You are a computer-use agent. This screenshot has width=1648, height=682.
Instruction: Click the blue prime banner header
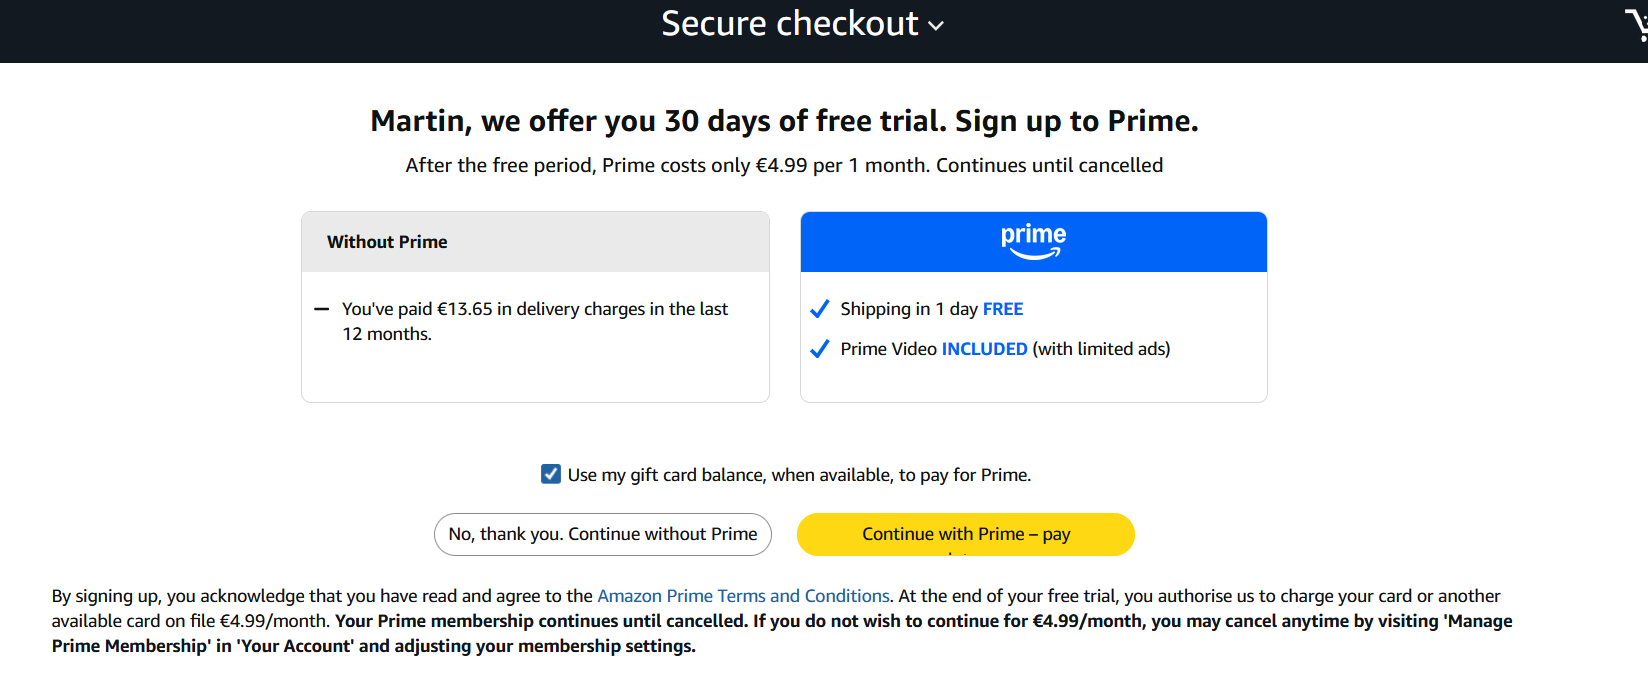(x=1033, y=242)
